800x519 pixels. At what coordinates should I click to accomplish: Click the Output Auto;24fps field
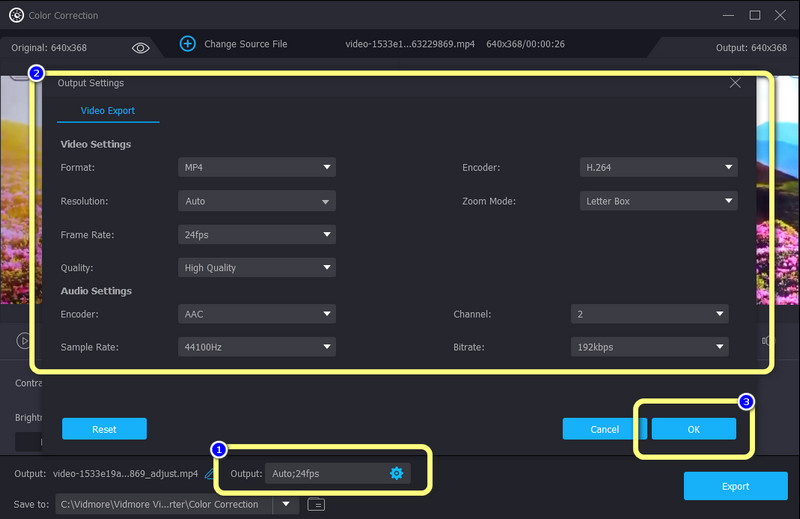[324, 473]
